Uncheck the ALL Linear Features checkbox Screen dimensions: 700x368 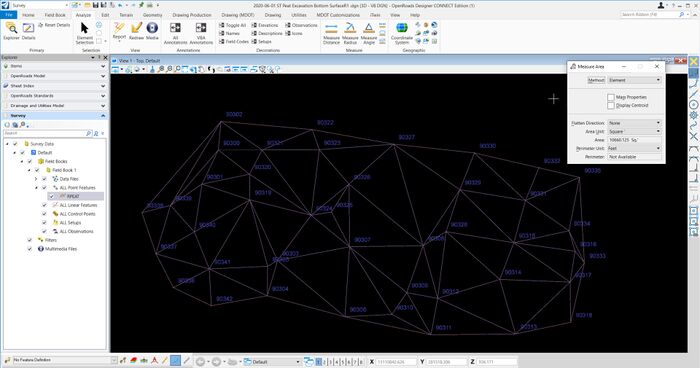coord(44,205)
